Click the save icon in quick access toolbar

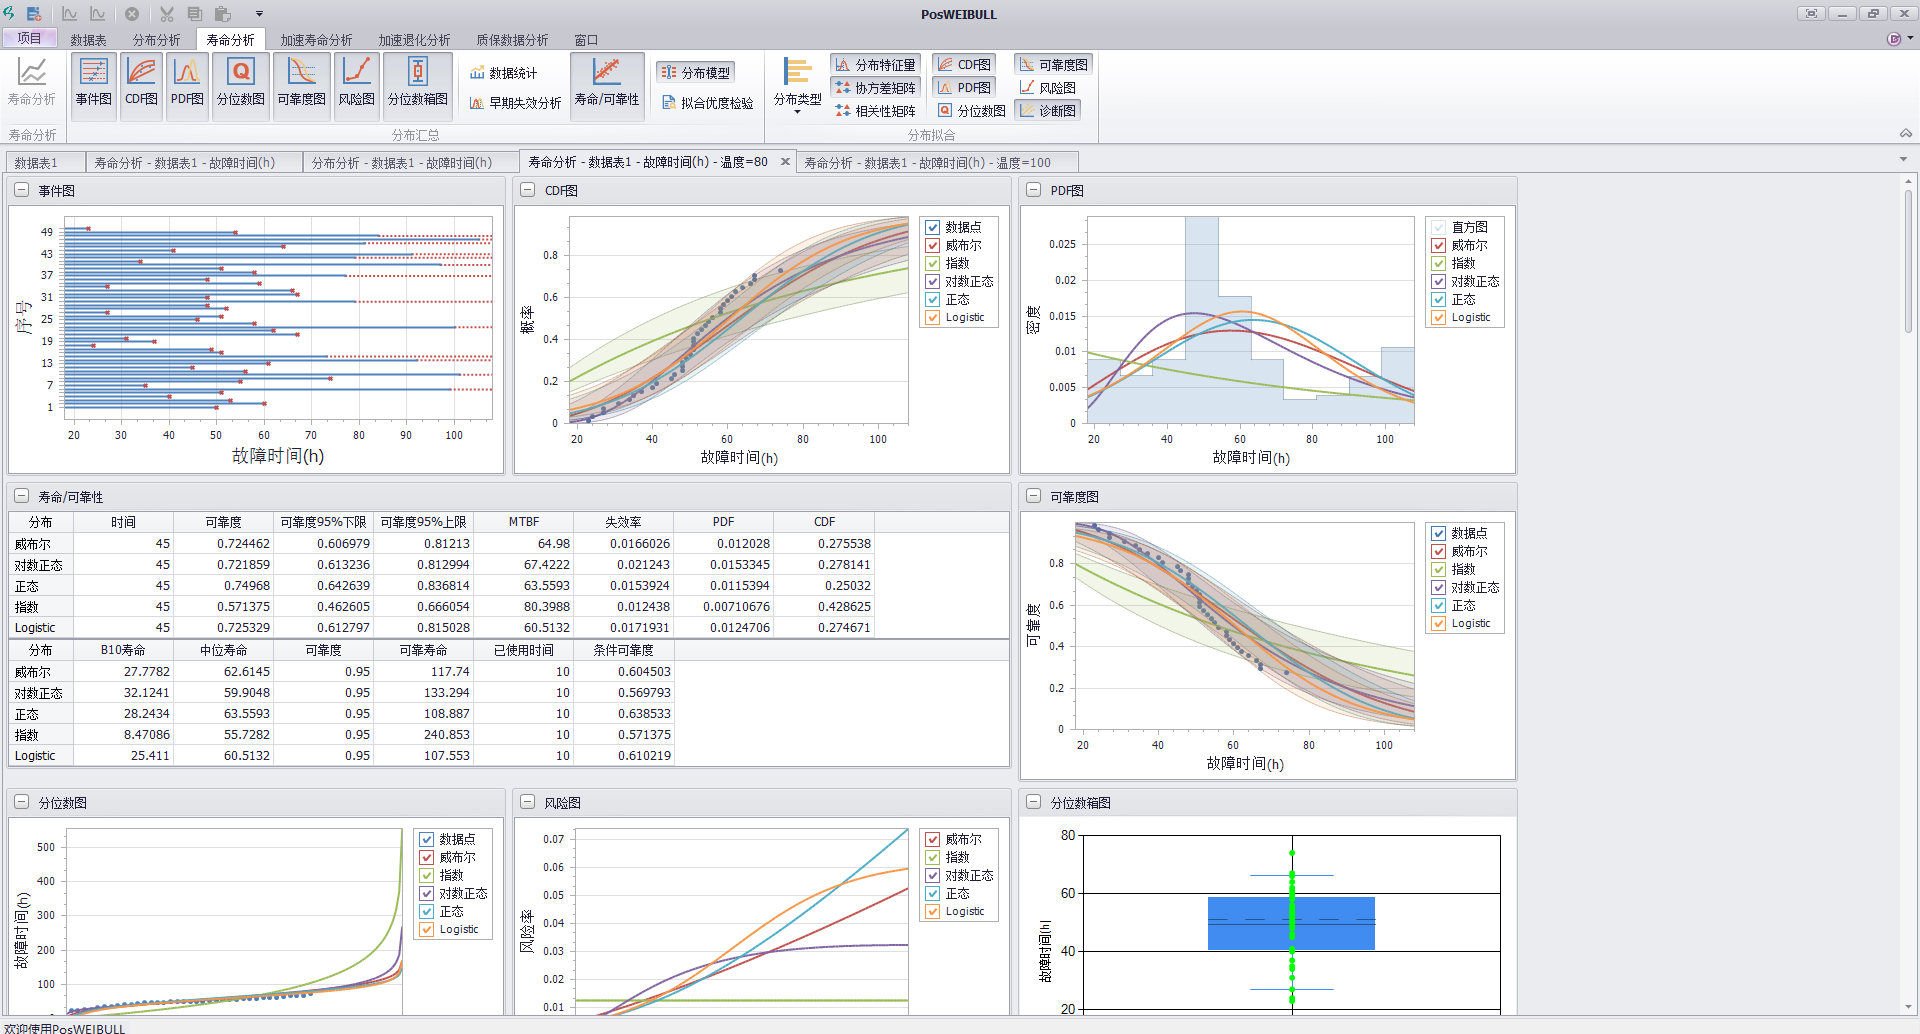(33, 14)
